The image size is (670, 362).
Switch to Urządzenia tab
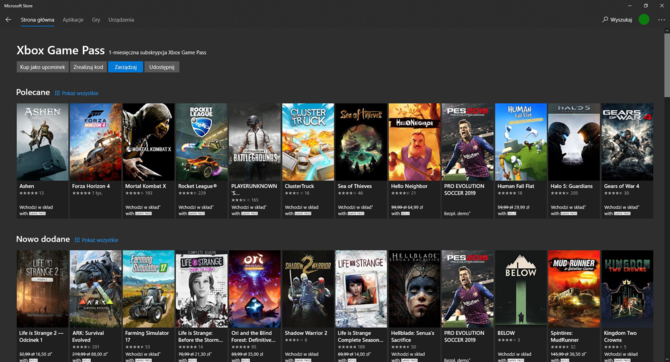[x=121, y=20]
